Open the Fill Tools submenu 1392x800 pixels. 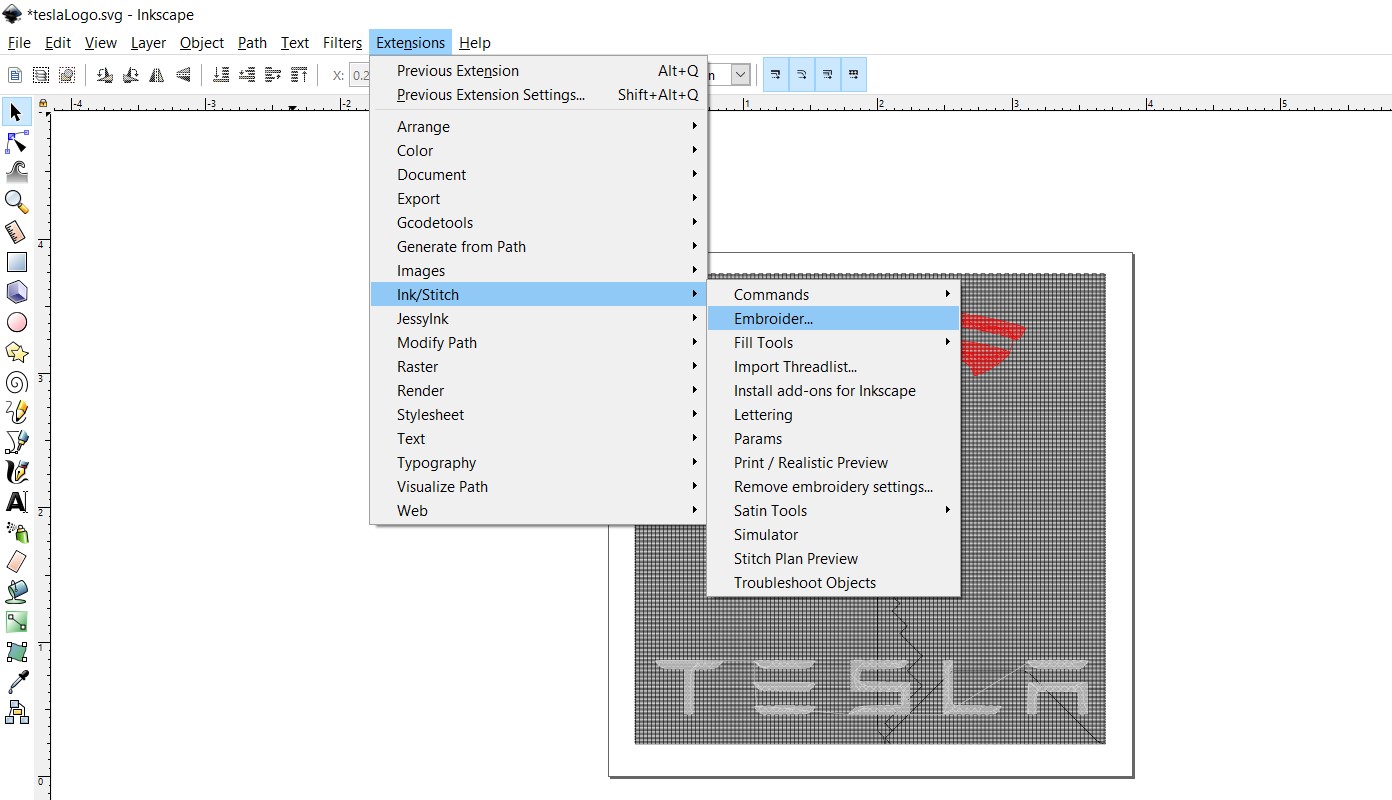pos(834,343)
